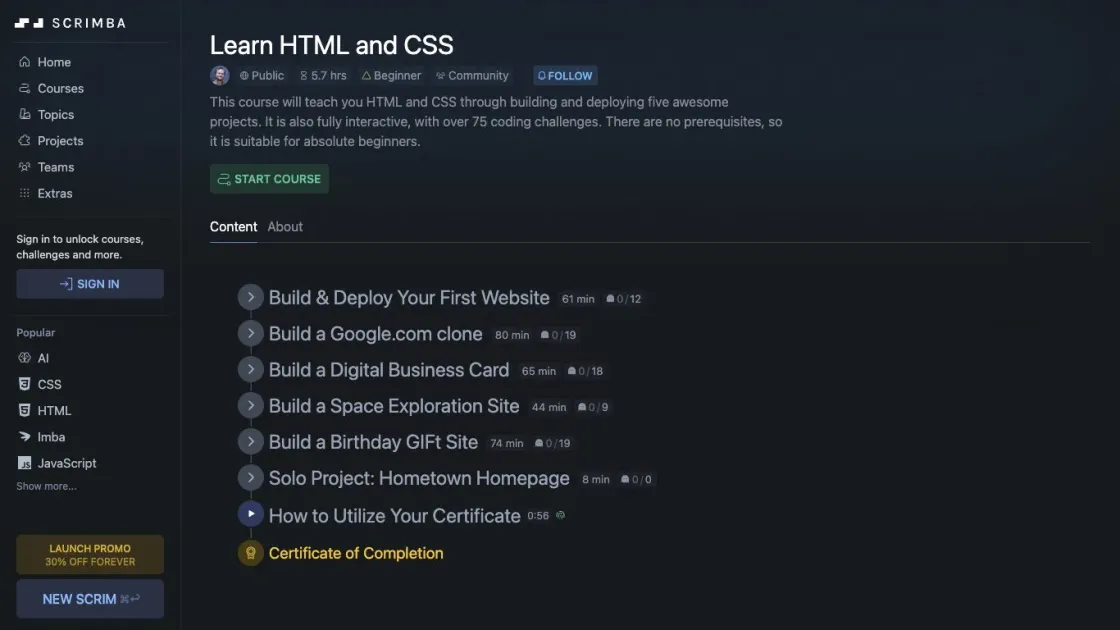This screenshot has height=630, width=1120.
Task: Open the Imba topic arrow icon
Action: tap(25, 436)
